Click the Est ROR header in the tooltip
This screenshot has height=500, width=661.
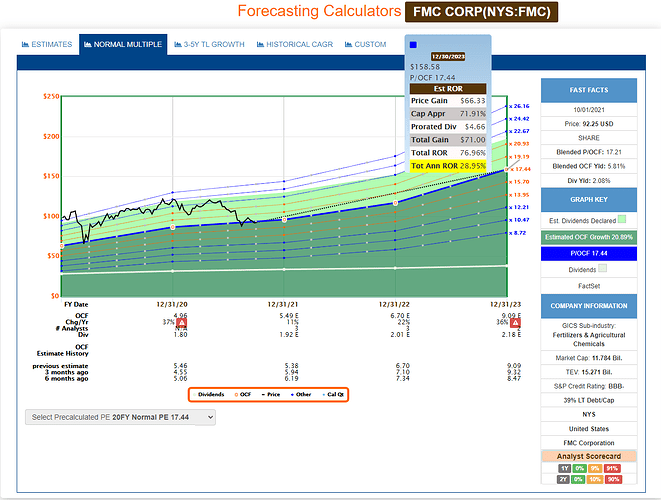pyautogui.click(x=448, y=89)
